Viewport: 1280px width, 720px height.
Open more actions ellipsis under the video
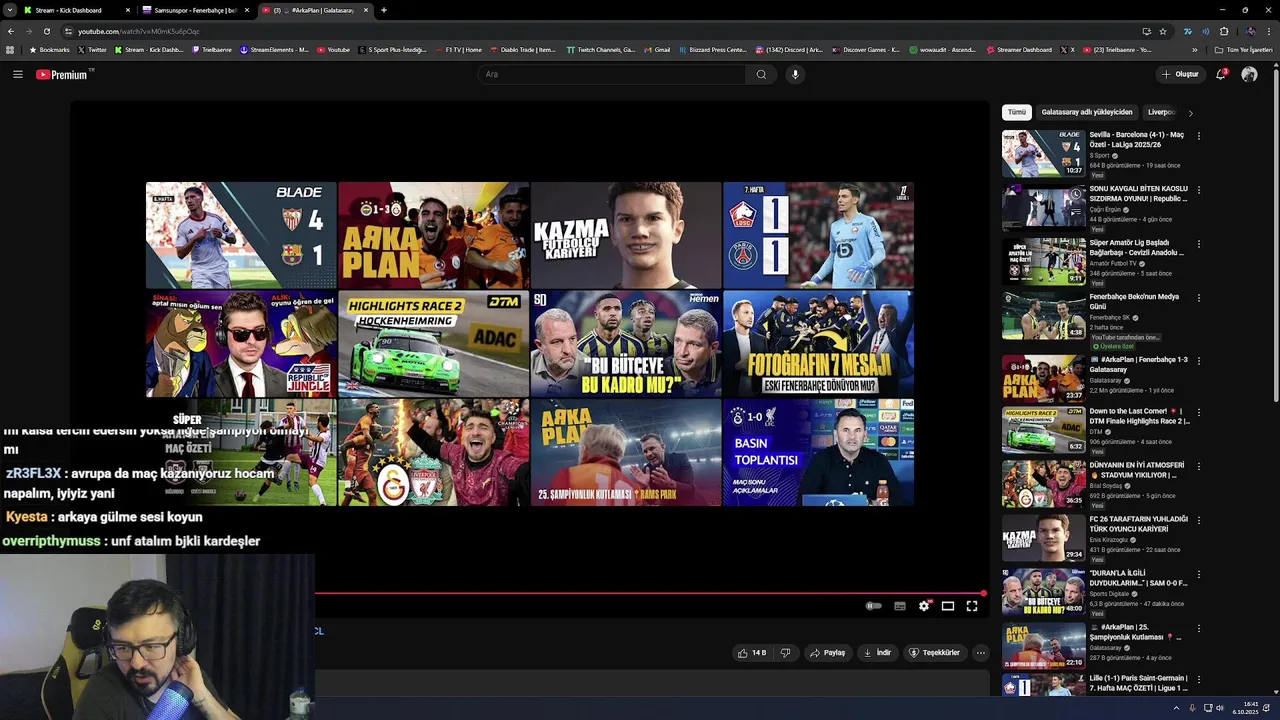click(980, 653)
